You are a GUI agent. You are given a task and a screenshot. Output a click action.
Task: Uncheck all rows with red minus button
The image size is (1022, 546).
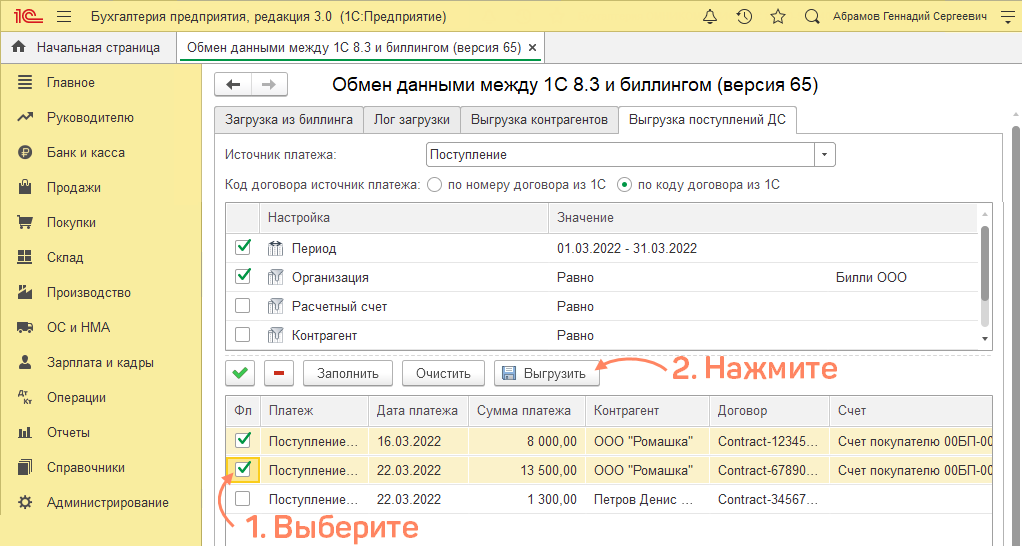[279, 373]
